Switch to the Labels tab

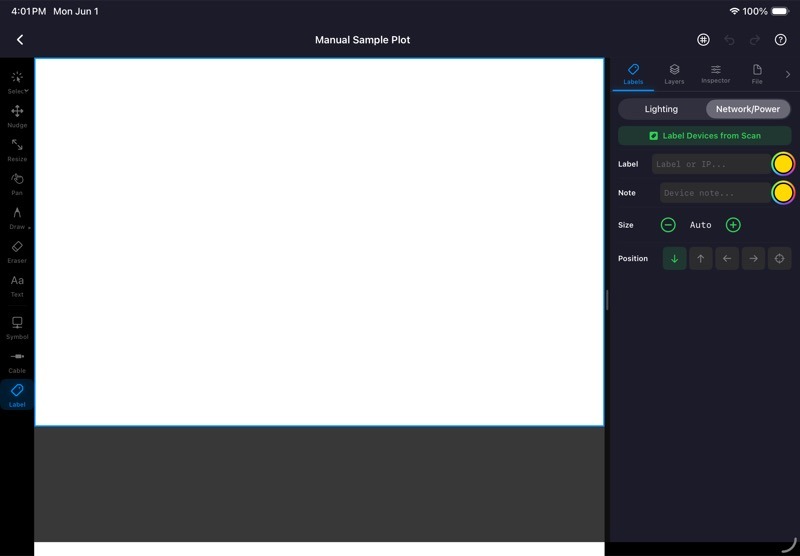pyautogui.click(x=633, y=74)
